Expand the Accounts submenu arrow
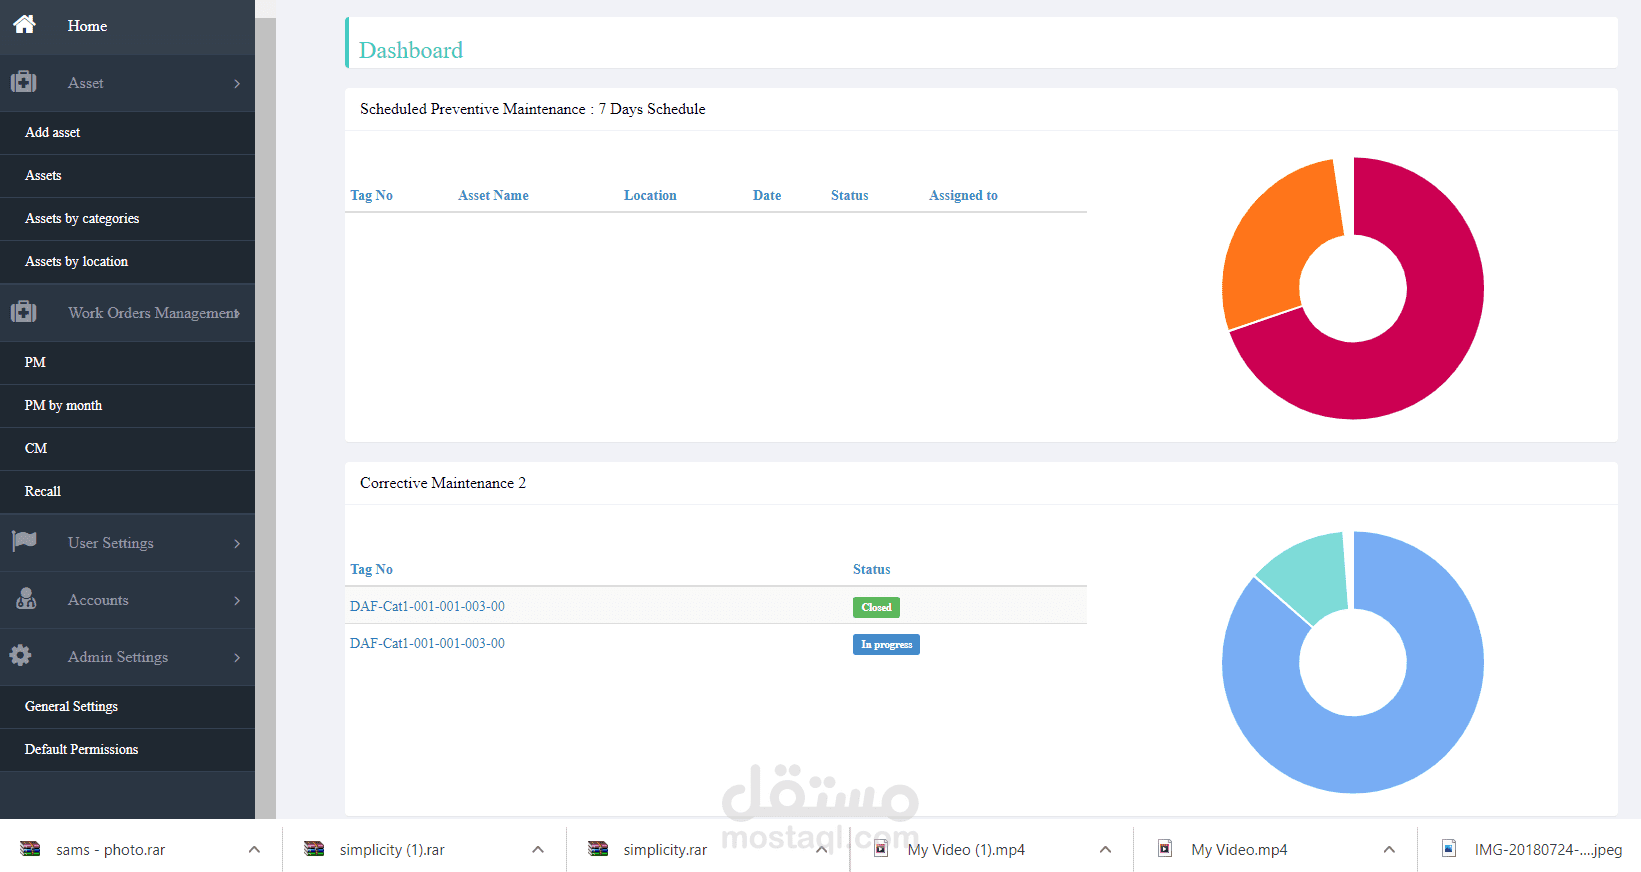Screen dimensions: 1641x872 click(x=237, y=600)
